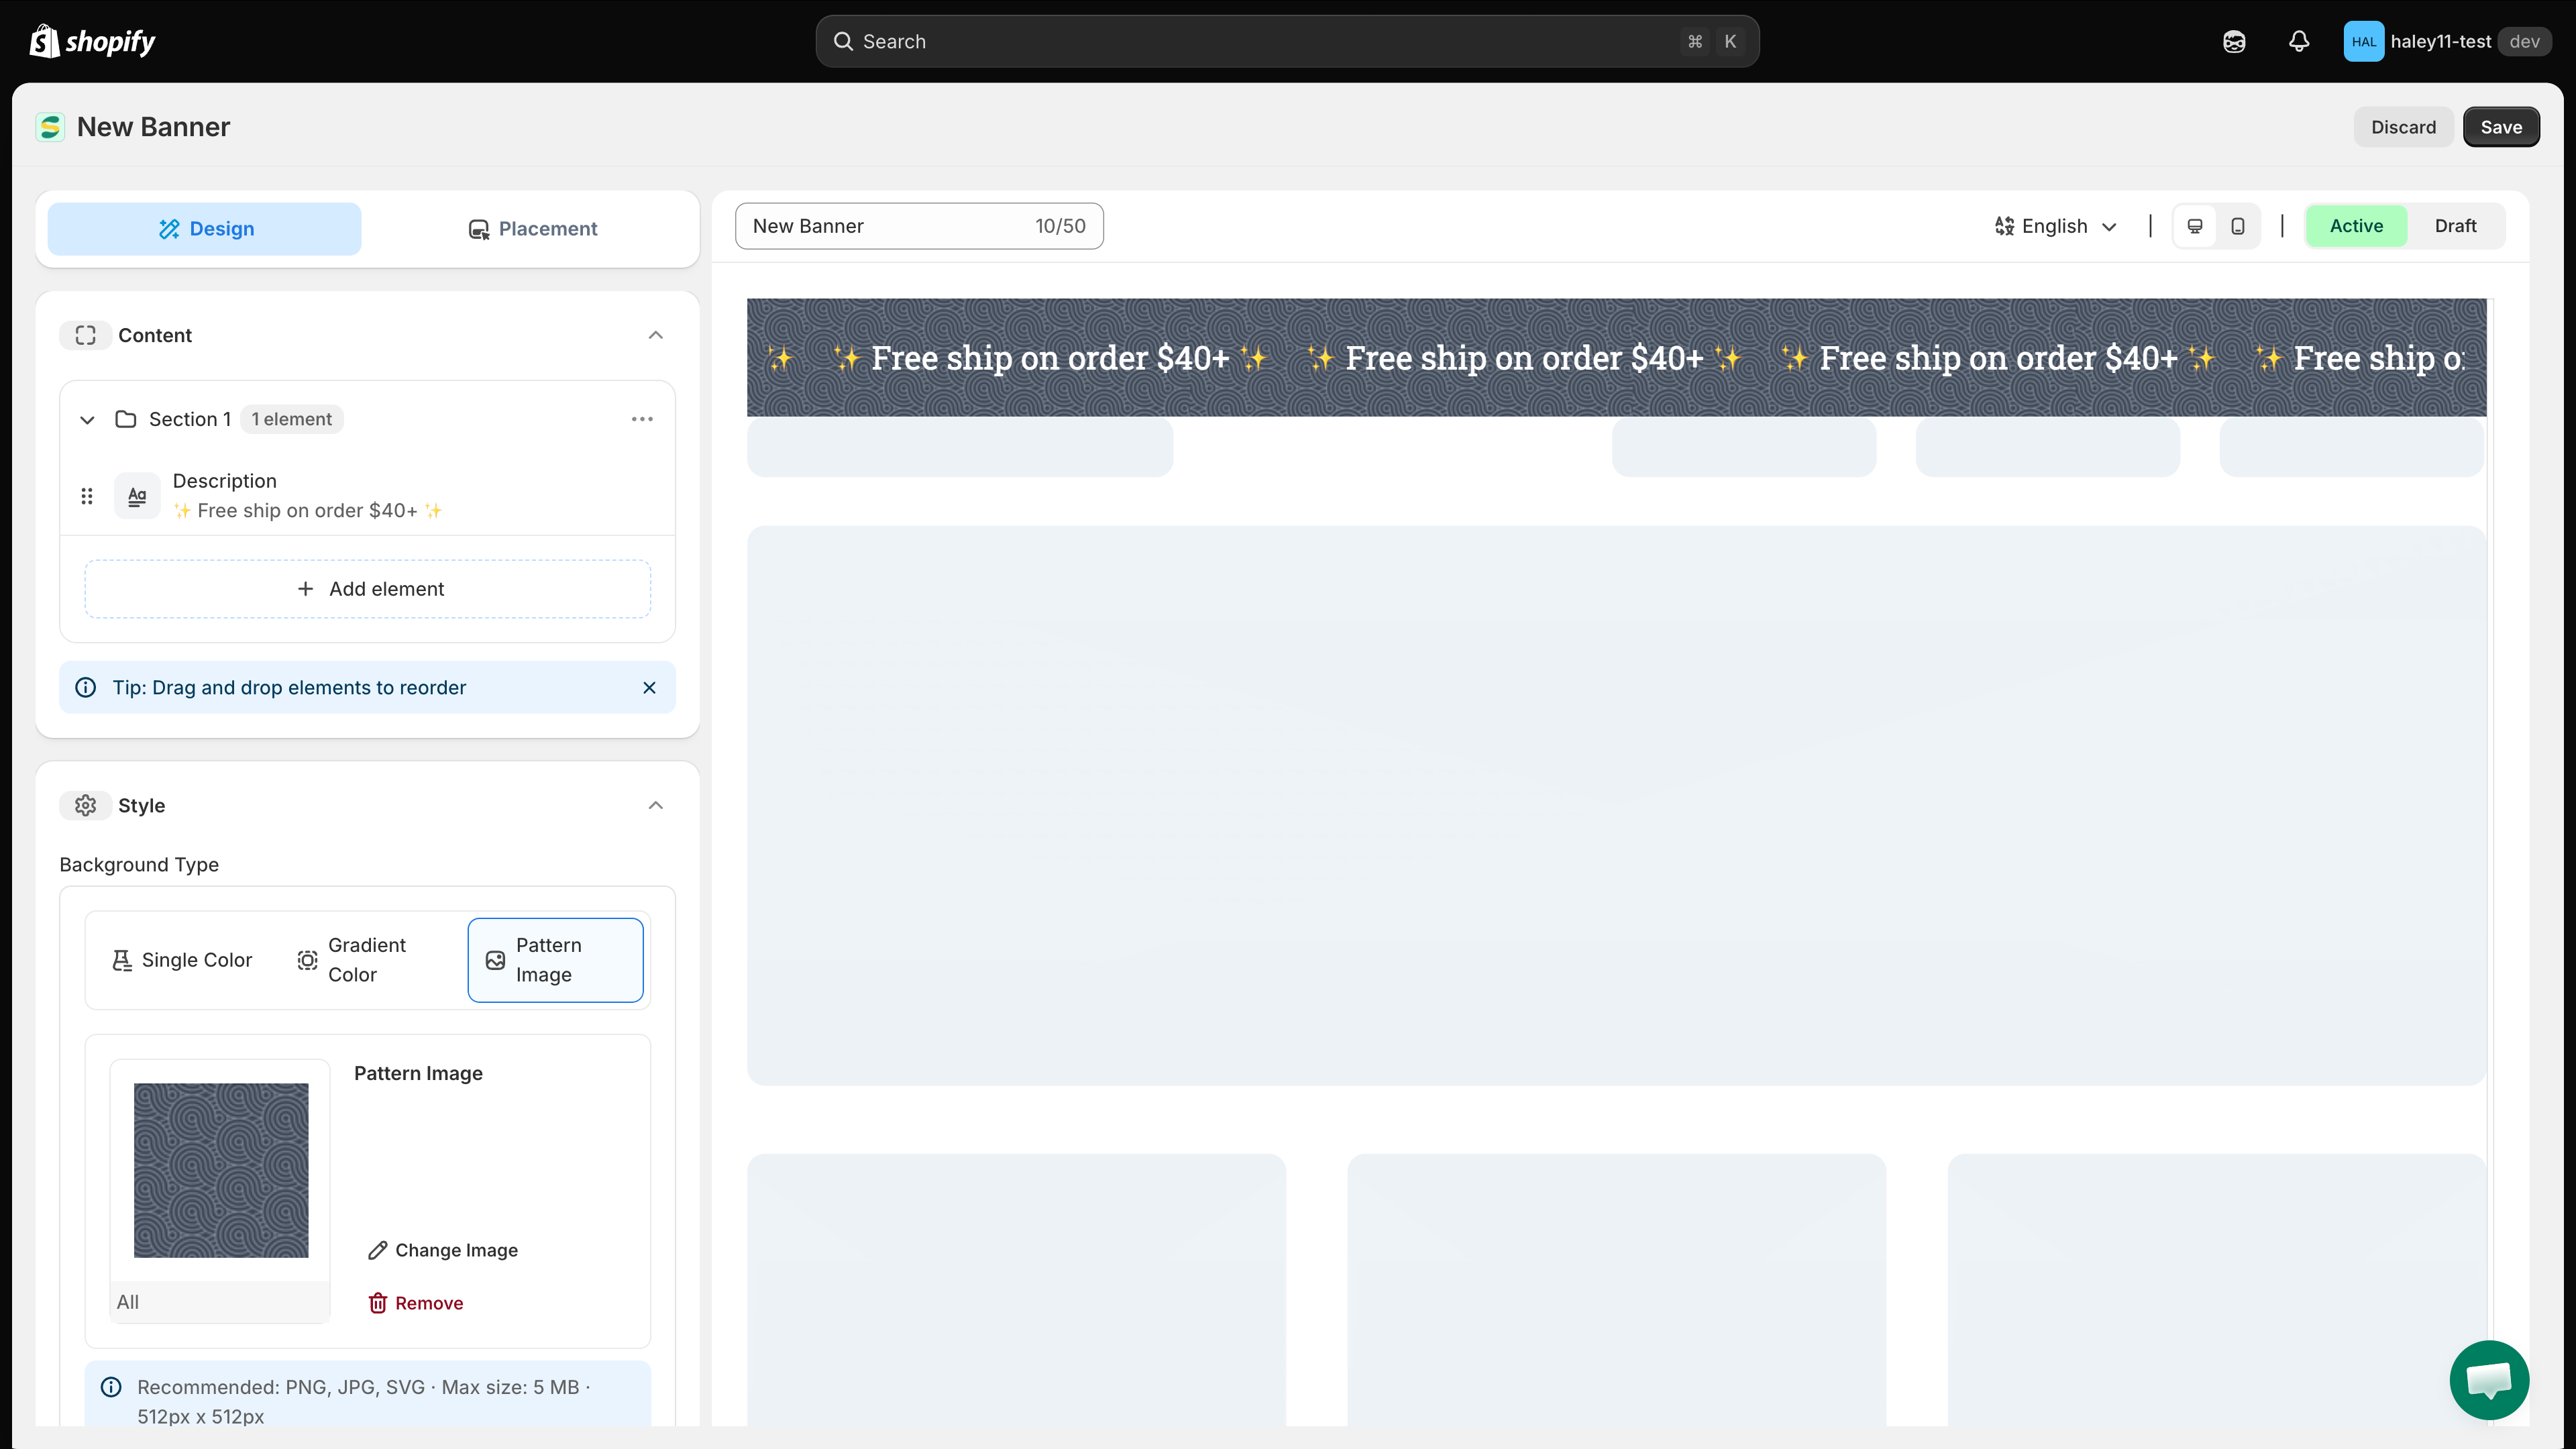Screen dimensions: 2576x1449
Task: Switch to the Design tab
Action: click(x=205, y=229)
